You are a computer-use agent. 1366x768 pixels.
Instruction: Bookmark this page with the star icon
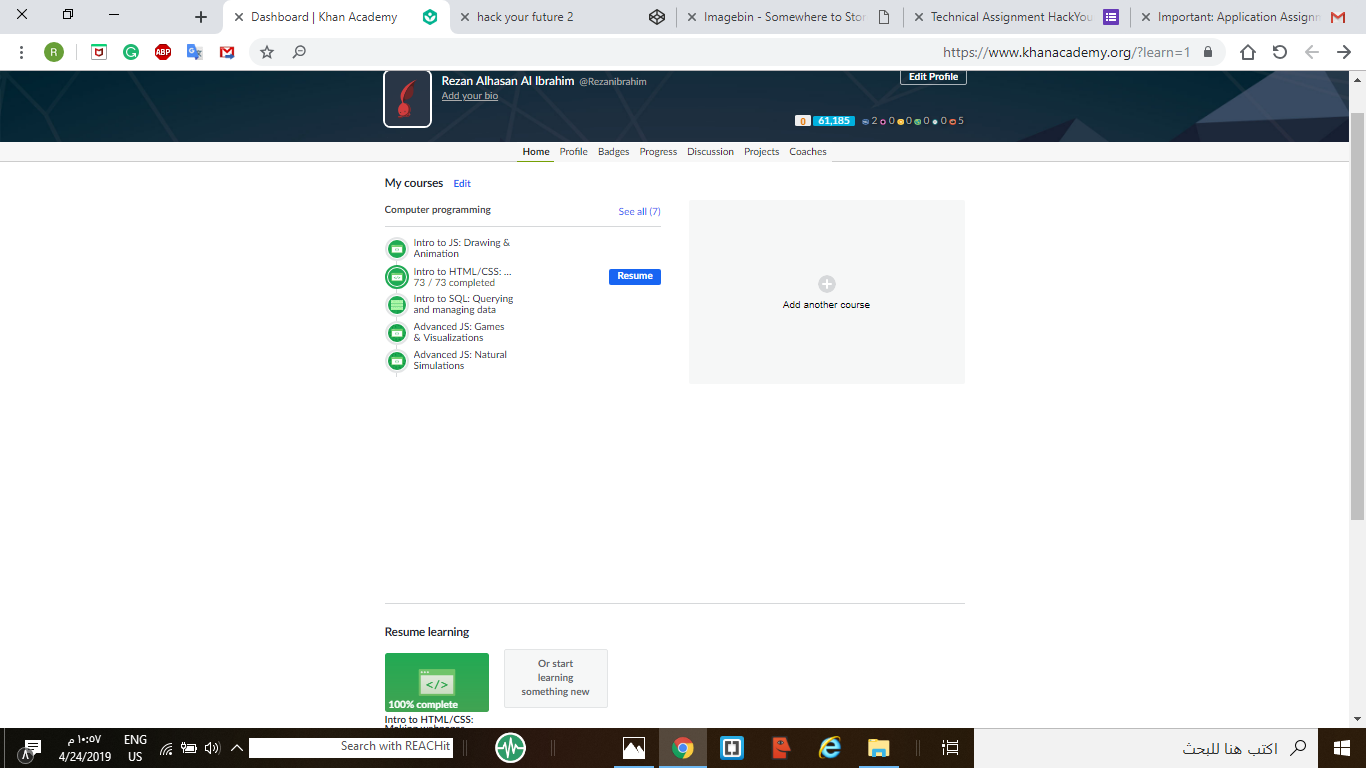267,52
